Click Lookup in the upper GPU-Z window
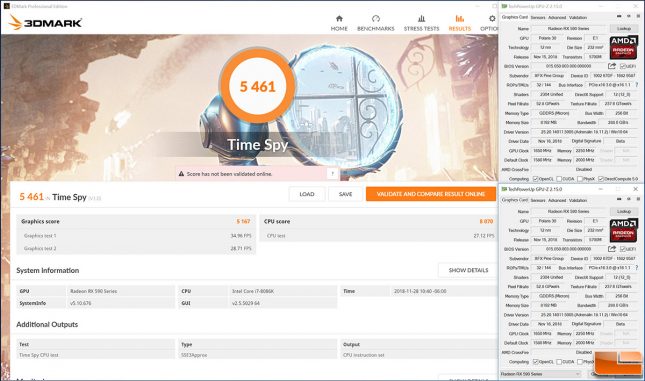 point(624,29)
